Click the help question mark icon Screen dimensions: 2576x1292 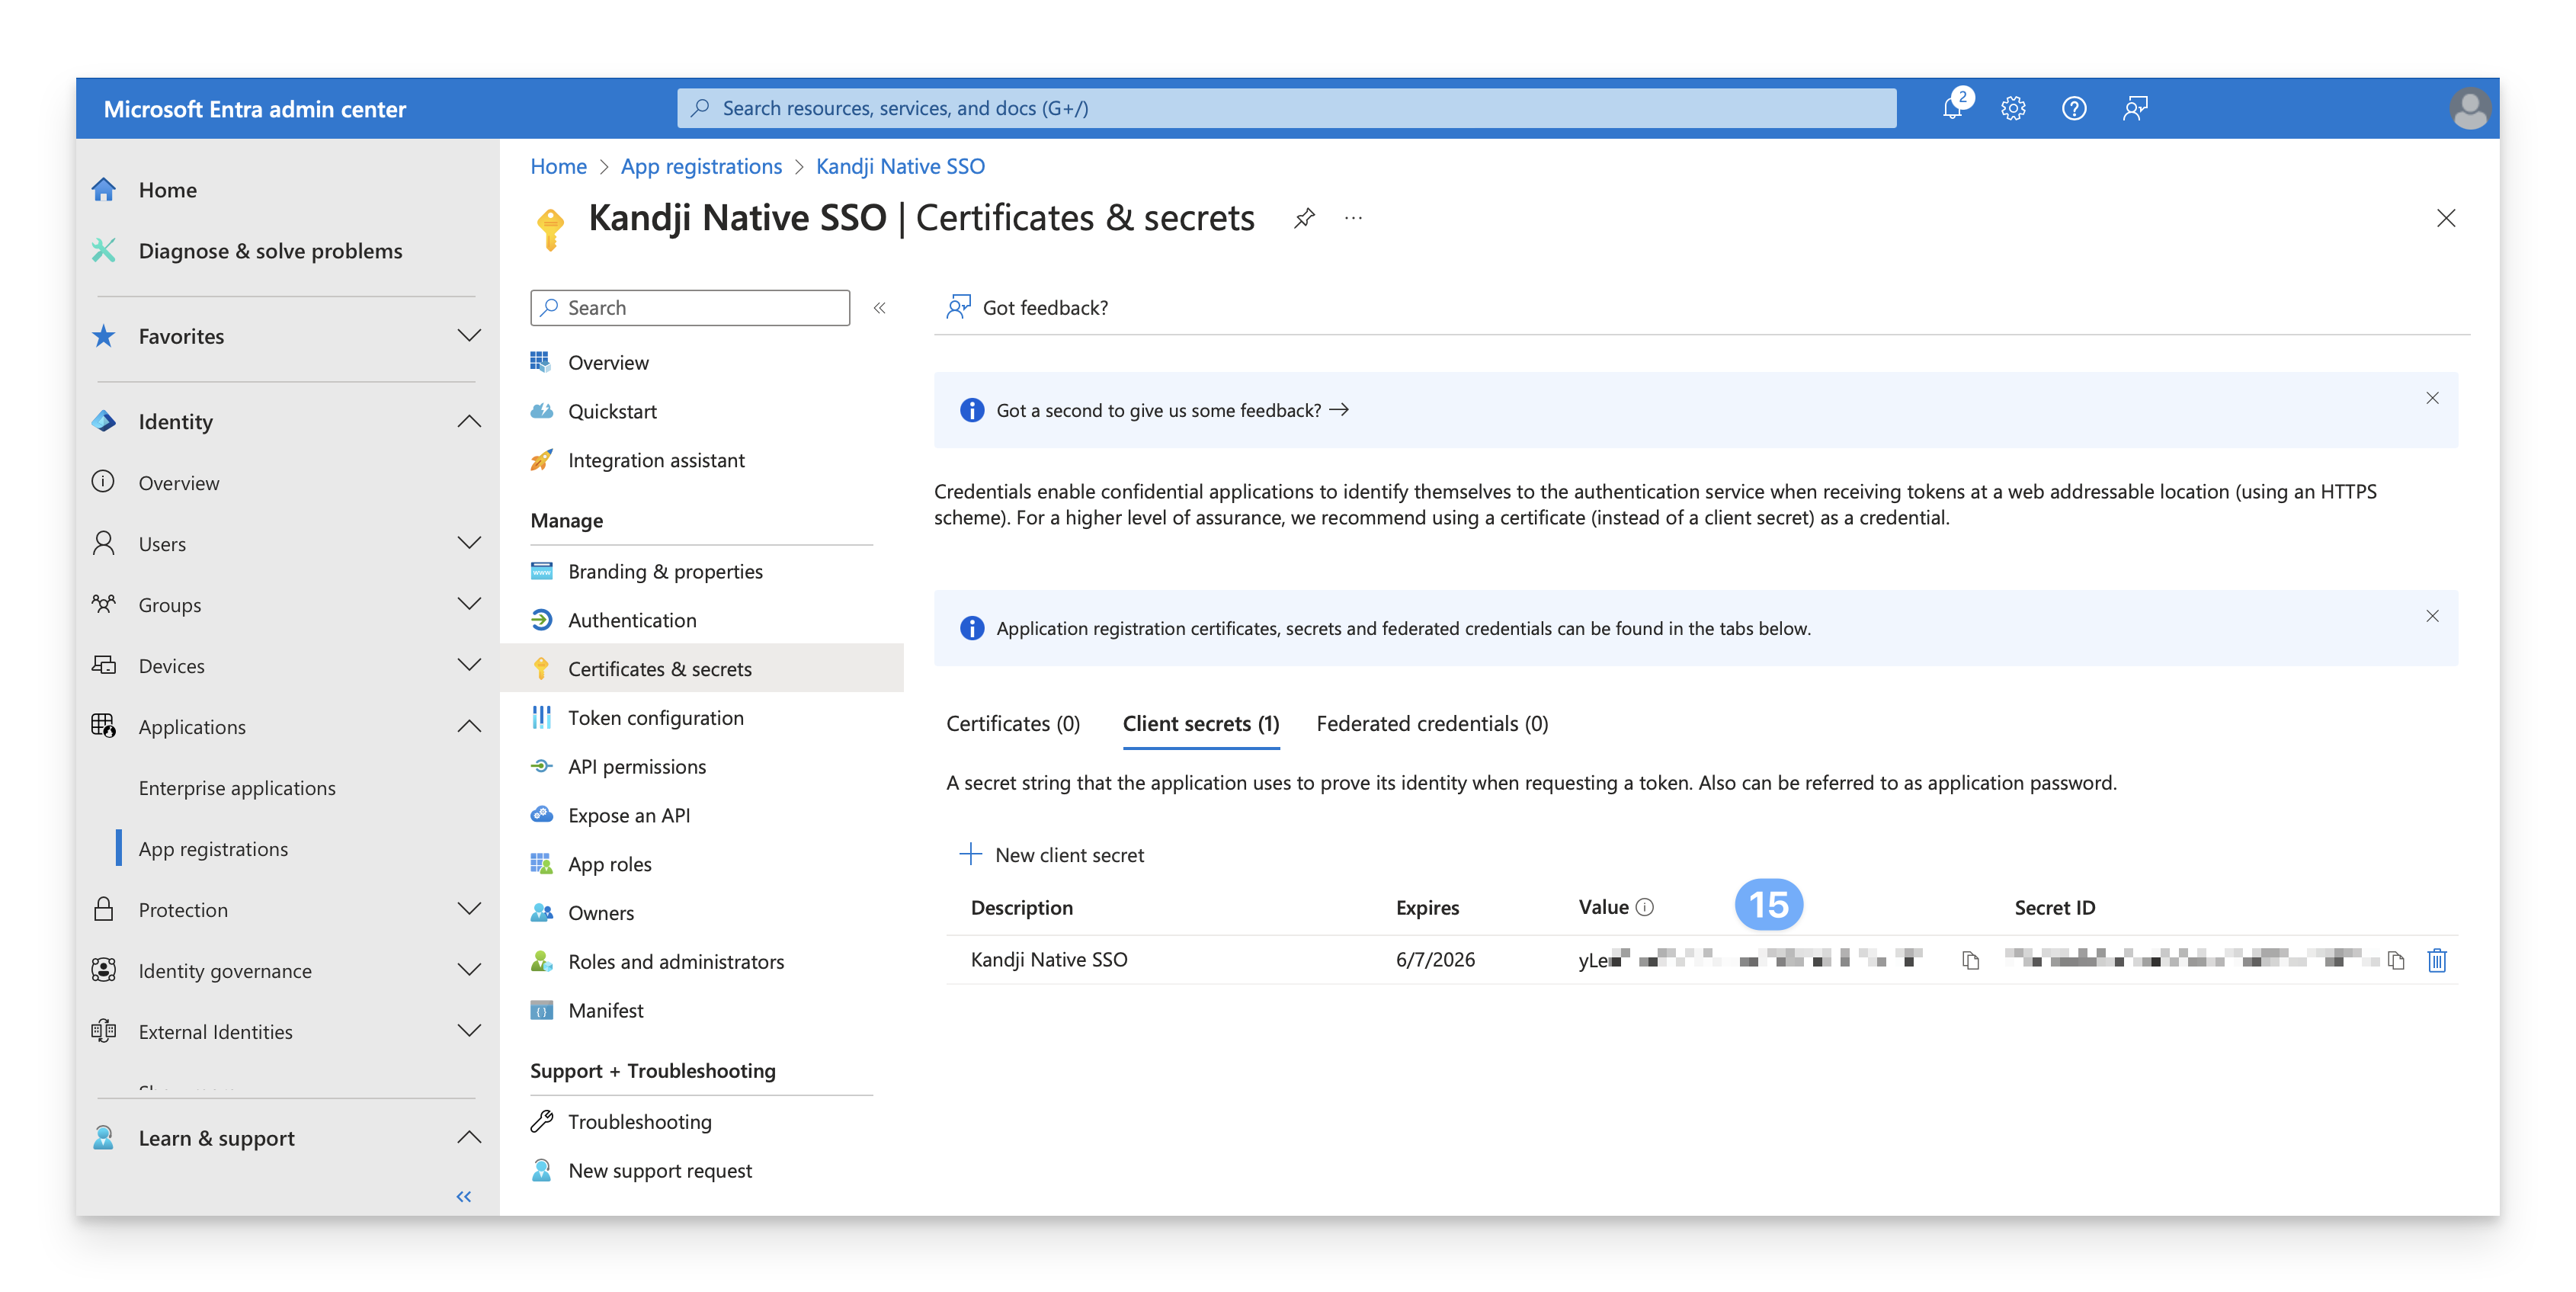pyautogui.click(x=2074, y=108)
